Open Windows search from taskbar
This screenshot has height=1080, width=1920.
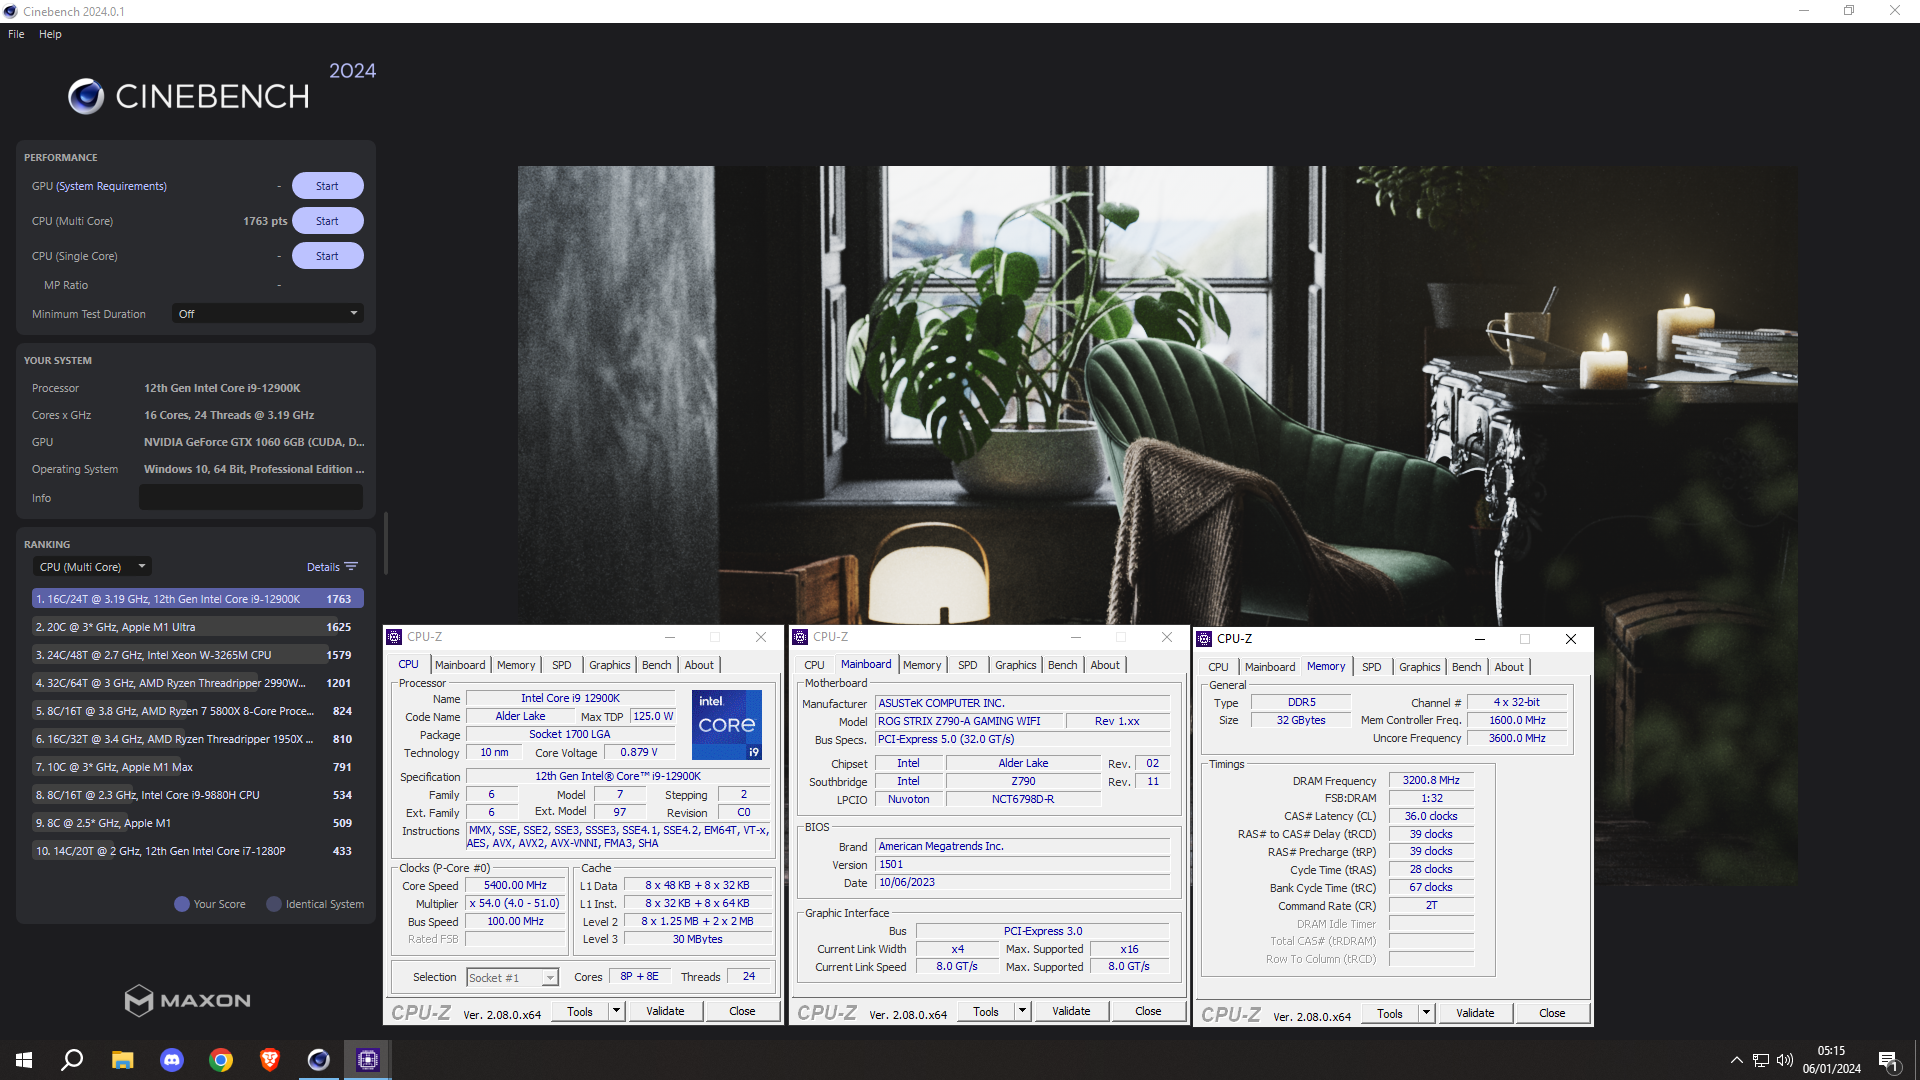(72, 1060)
